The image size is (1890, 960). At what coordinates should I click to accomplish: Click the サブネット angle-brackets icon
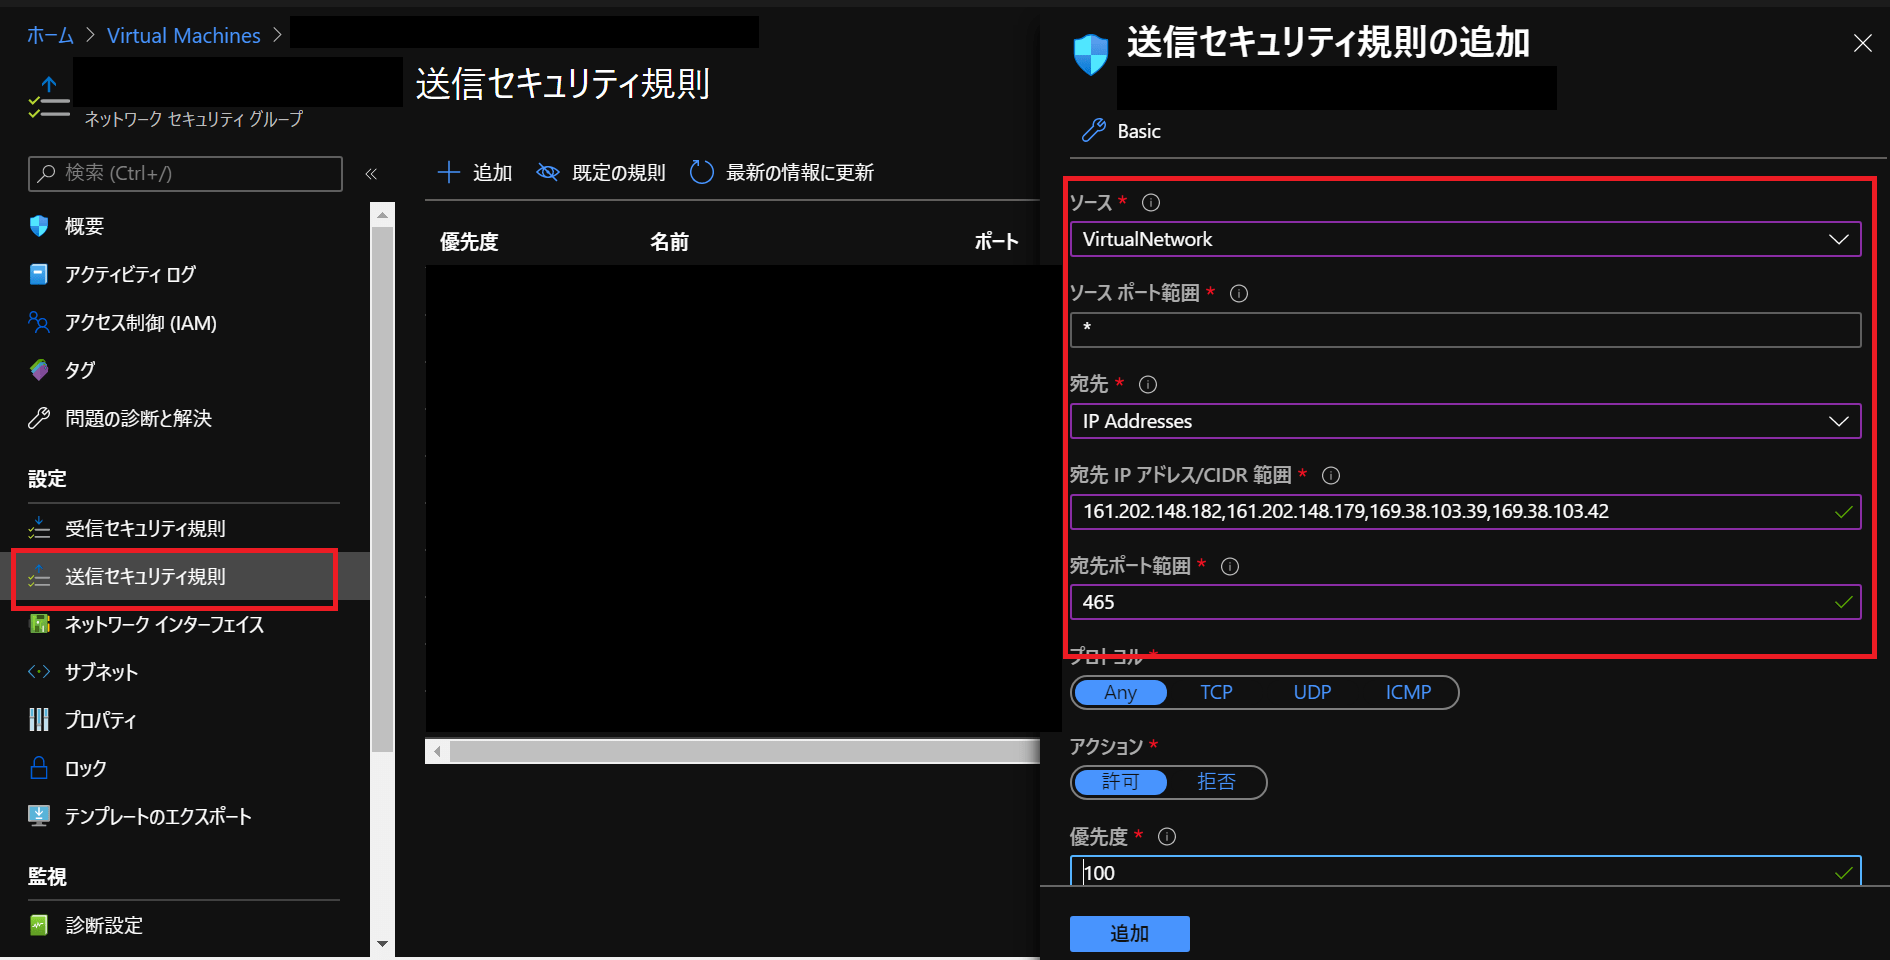39,672
